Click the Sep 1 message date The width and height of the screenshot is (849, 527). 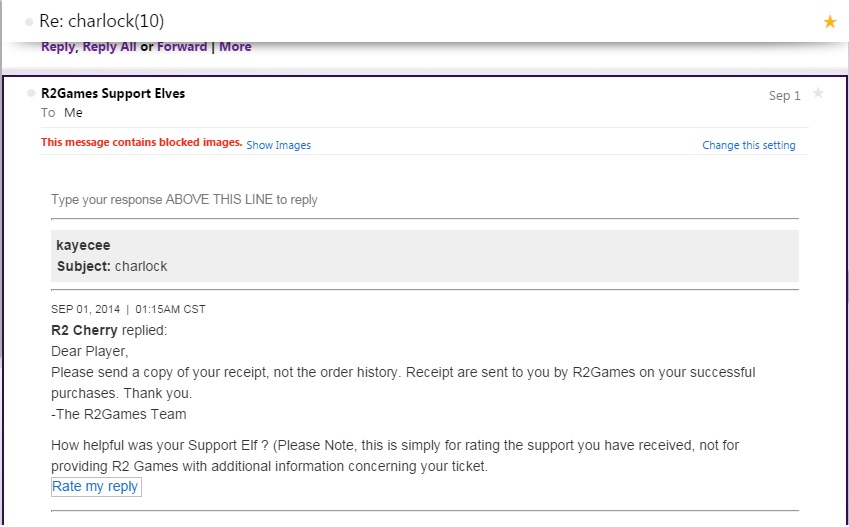pos(784,96)
